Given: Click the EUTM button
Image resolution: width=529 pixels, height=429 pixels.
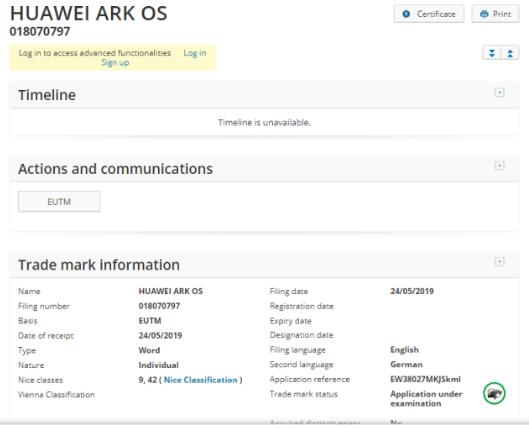Looking at the screenshot, I should point(59,202).
